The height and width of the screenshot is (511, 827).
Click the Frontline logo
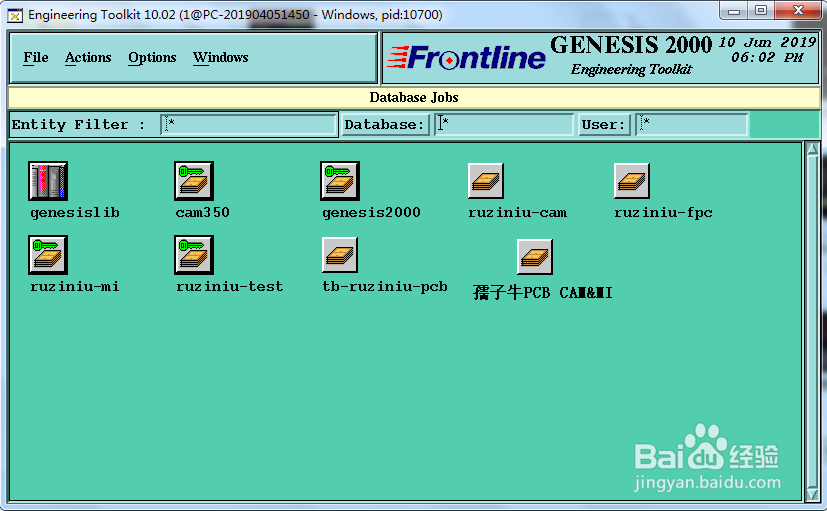pyautogui.click(x=466, y=57)
